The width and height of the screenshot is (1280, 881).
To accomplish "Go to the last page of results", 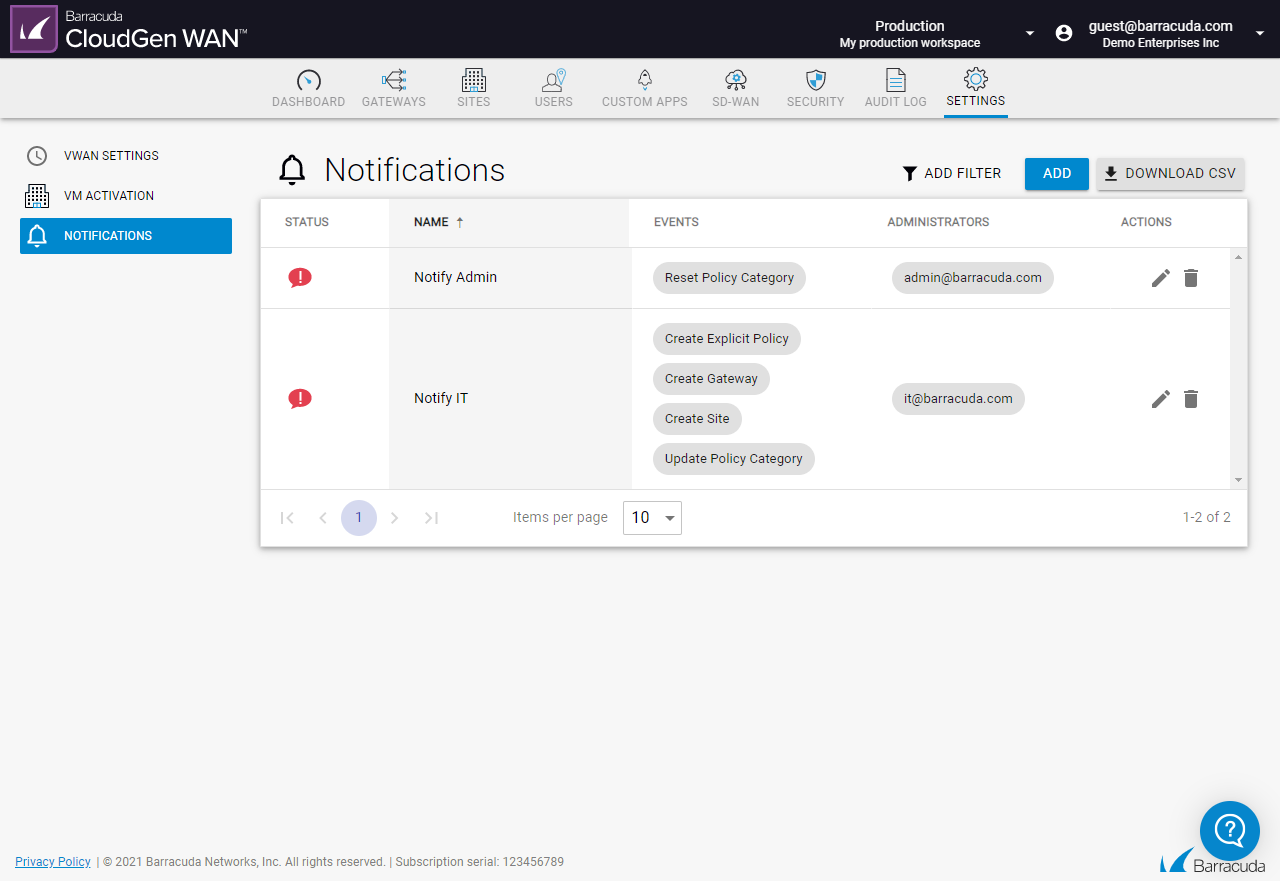I will (431, 518).
